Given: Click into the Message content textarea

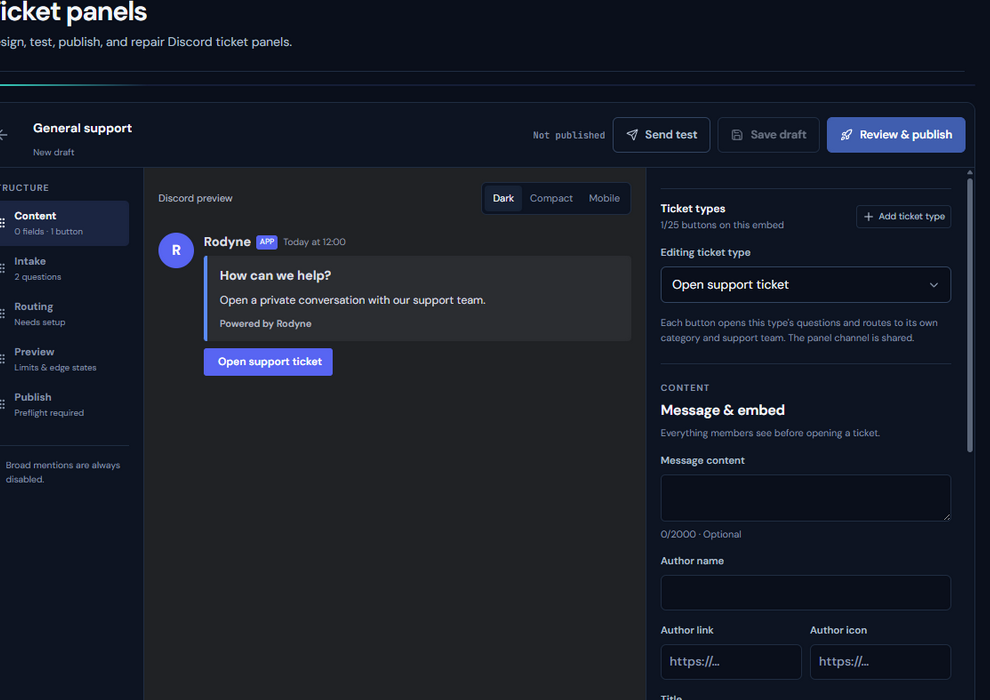Looking at the screenshot, I should 805,498.
